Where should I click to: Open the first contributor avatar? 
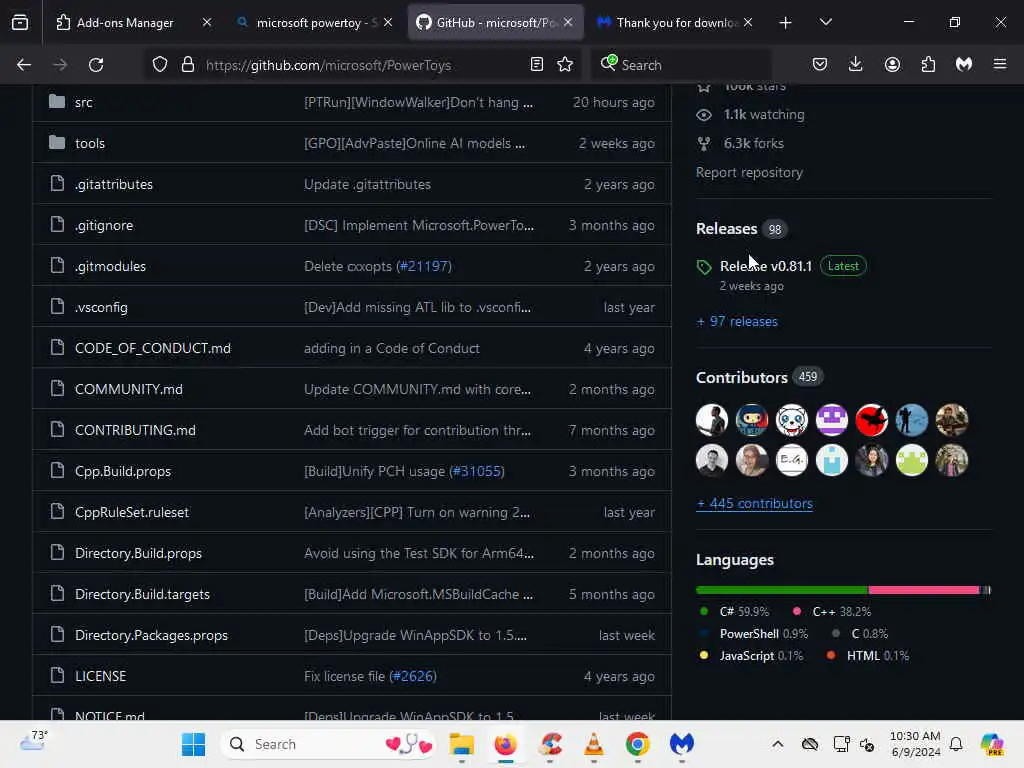pyautogui.click(x=712, y=420)
